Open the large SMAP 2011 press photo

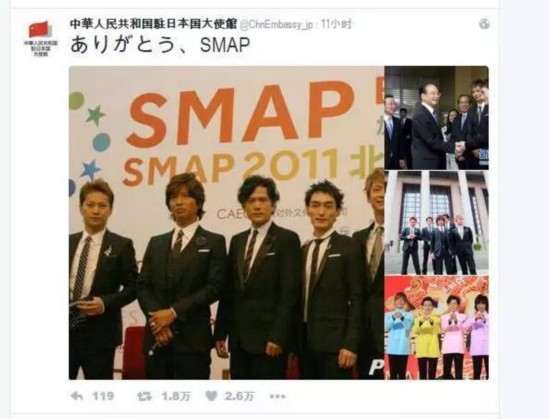(226, 223)
